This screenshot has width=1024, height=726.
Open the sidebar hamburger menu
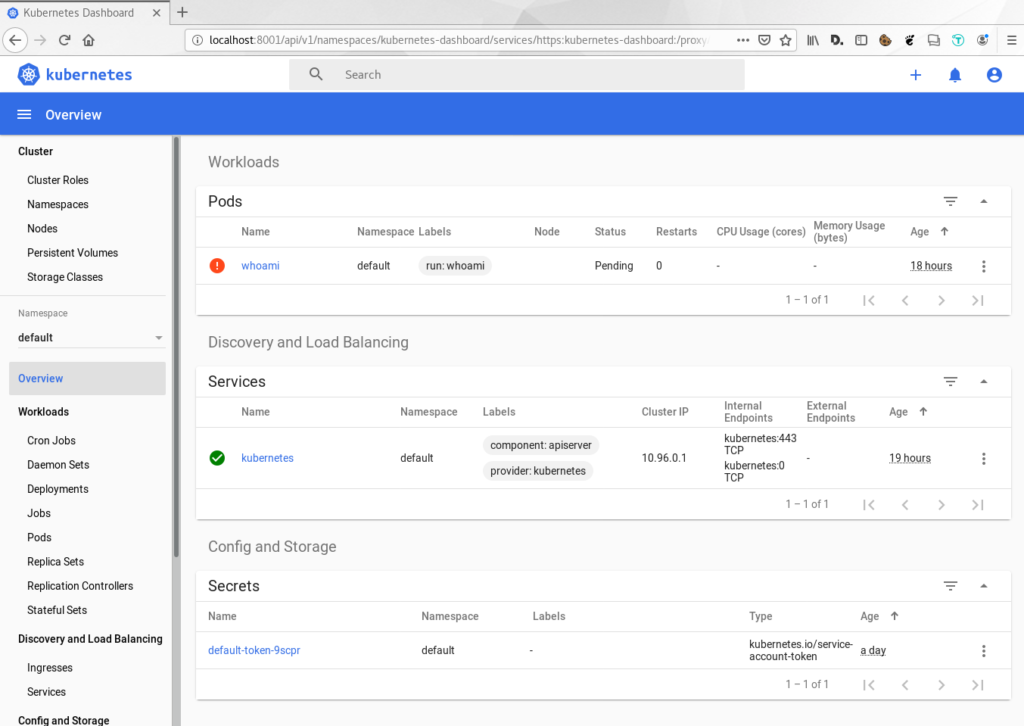pos(24,115)
